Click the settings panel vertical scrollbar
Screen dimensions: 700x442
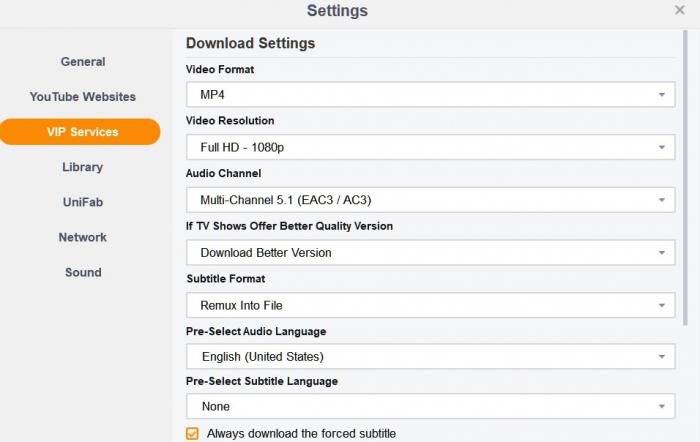pyautogui.click(x=684, y=180)
